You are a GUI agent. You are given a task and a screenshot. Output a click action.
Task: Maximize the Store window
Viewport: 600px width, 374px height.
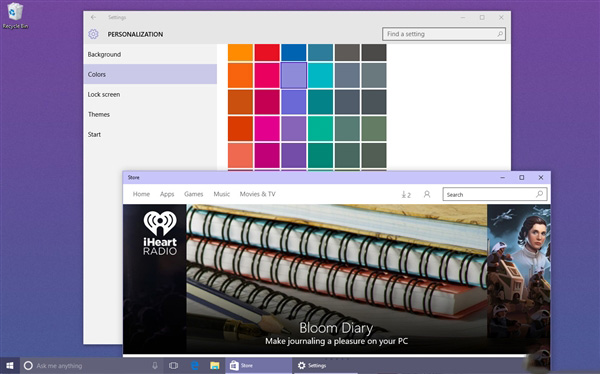tap(522, 178)
